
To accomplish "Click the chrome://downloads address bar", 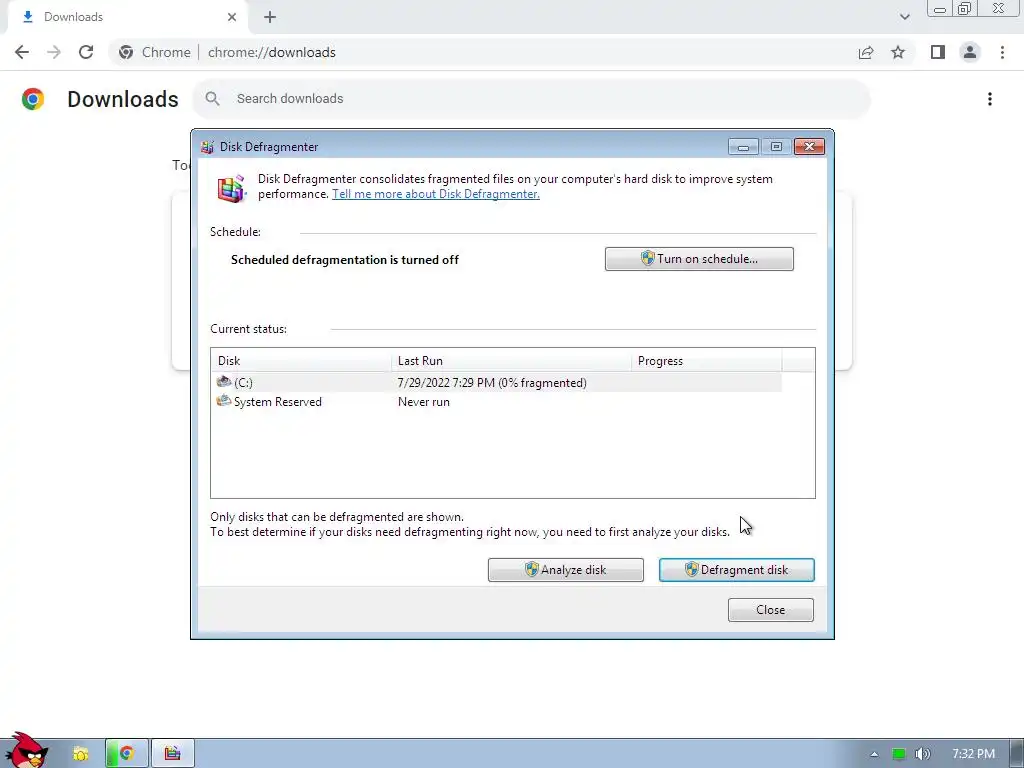I will [x=272, y=52].
